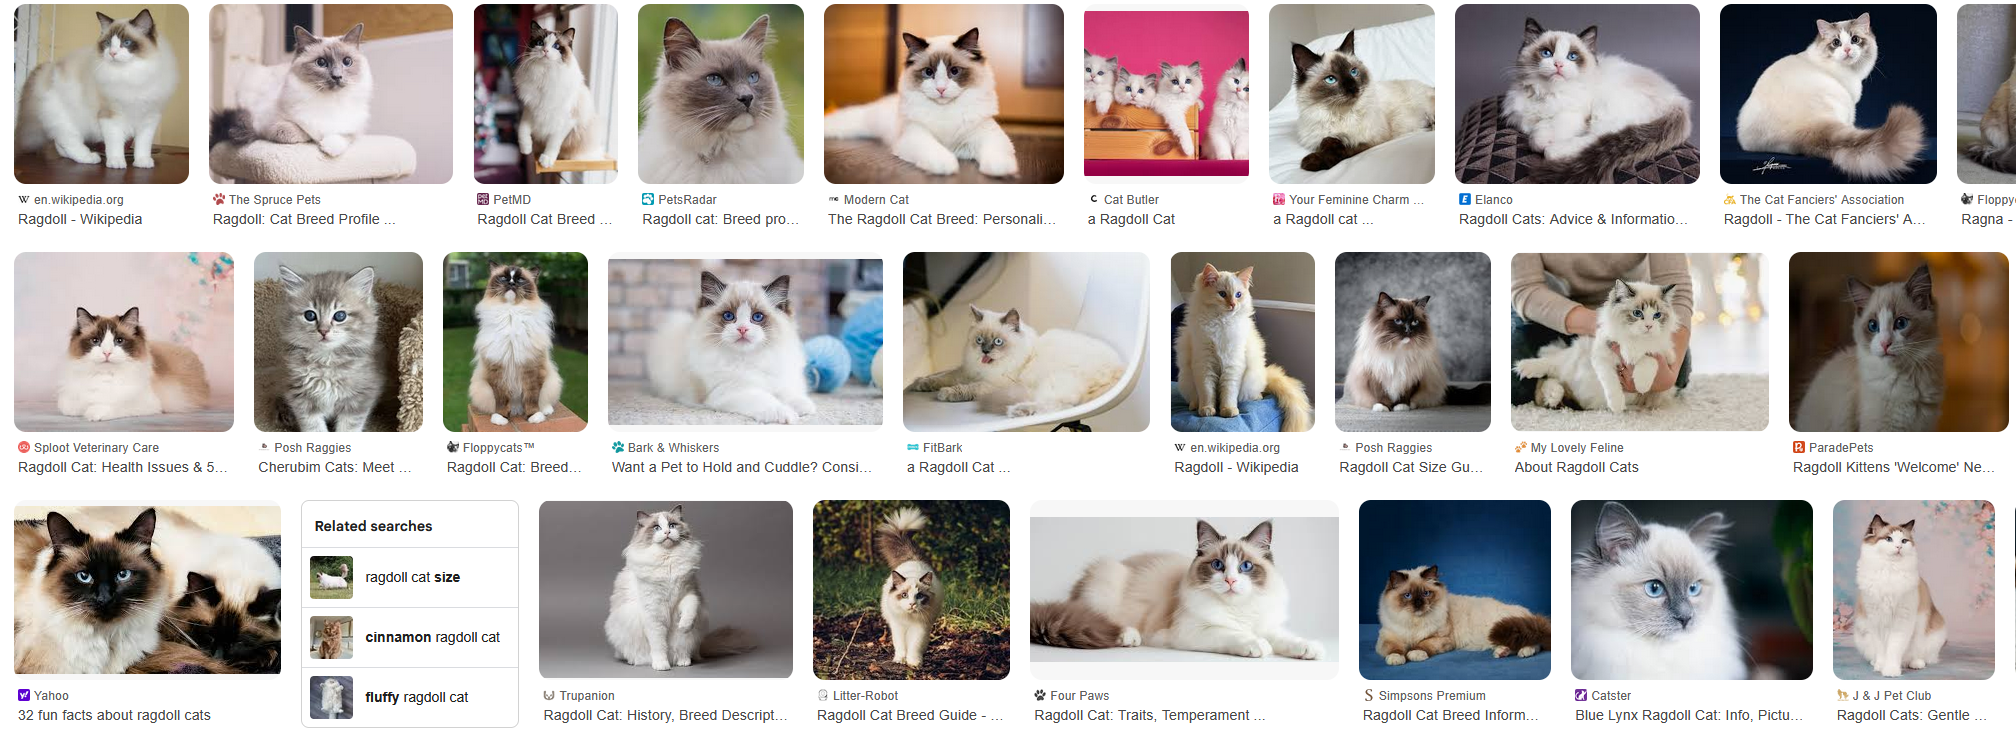This screenshot has width=2016, height=735.
Task: Click the Yahoo purple favicon
Action: point(24,696)
